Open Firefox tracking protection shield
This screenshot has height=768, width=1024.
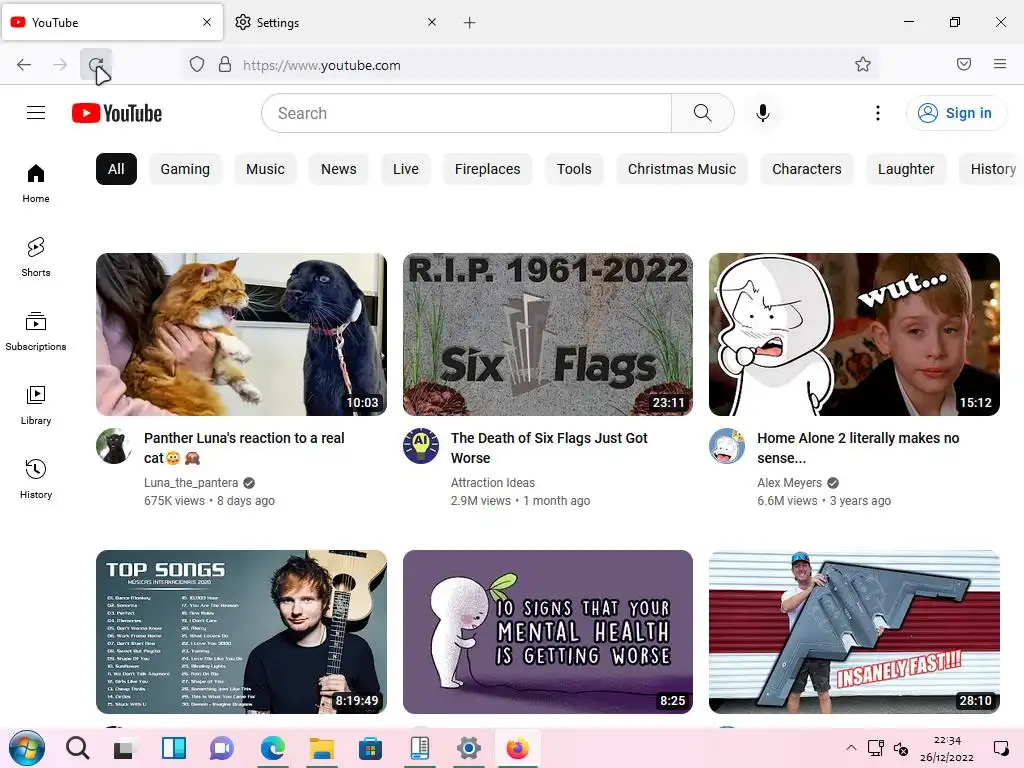coord(197,64)
